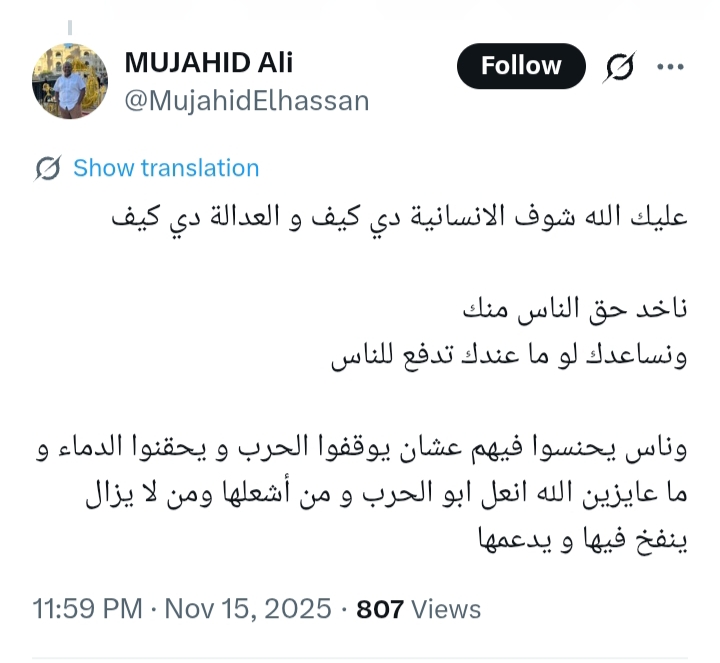
Task: Click the Nov 15, 2025 date
Action: 248,608
